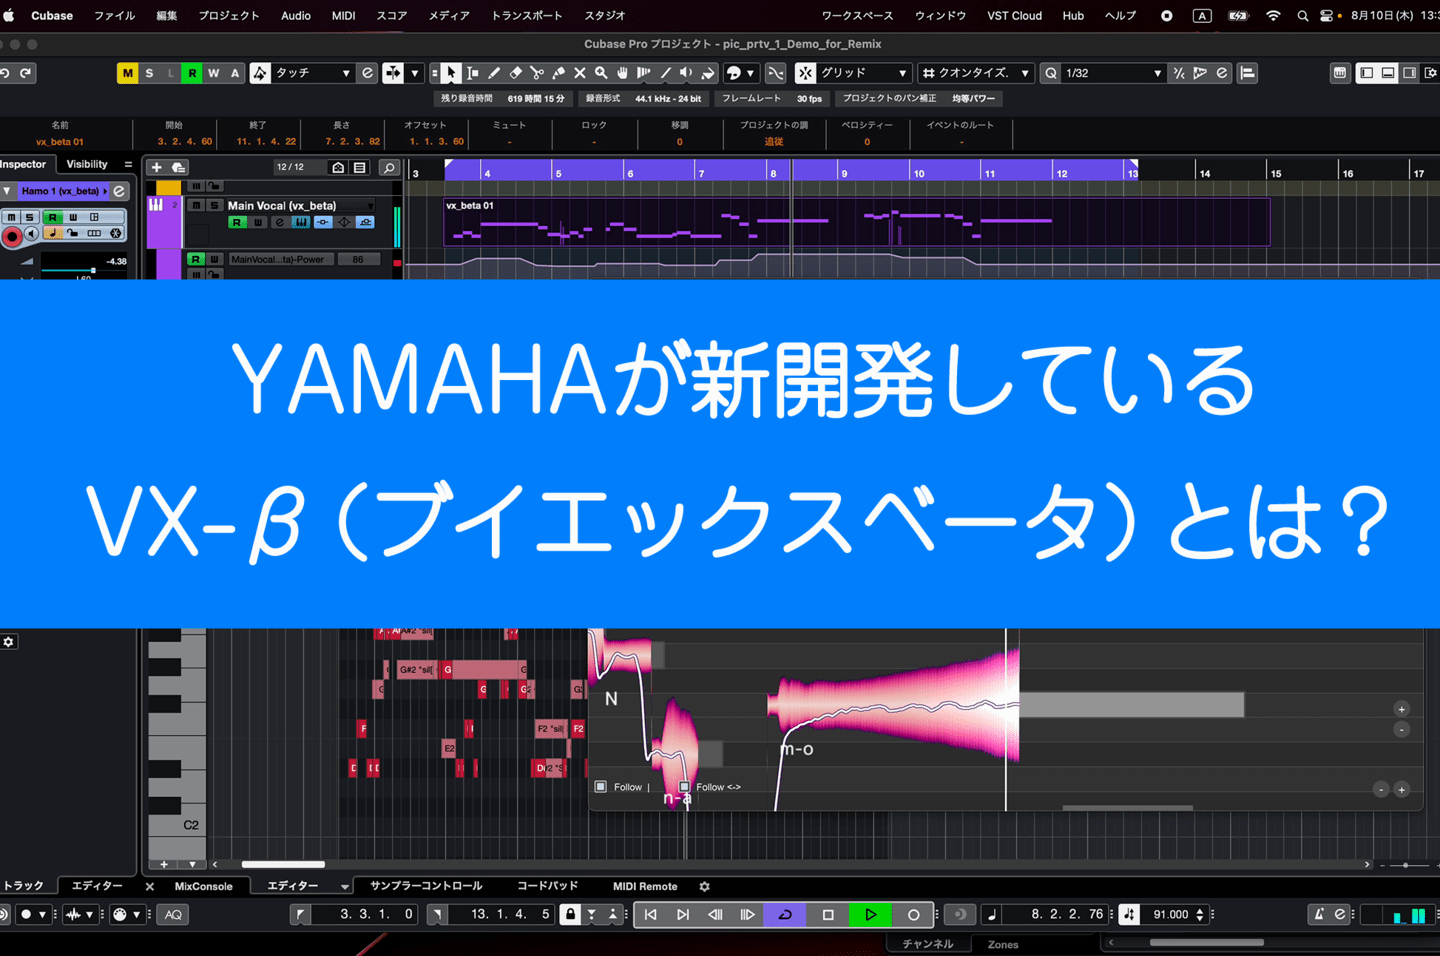Open the 1/32 length quantize dropdown
1440x956 pixels.
(x=1103, y=72)
